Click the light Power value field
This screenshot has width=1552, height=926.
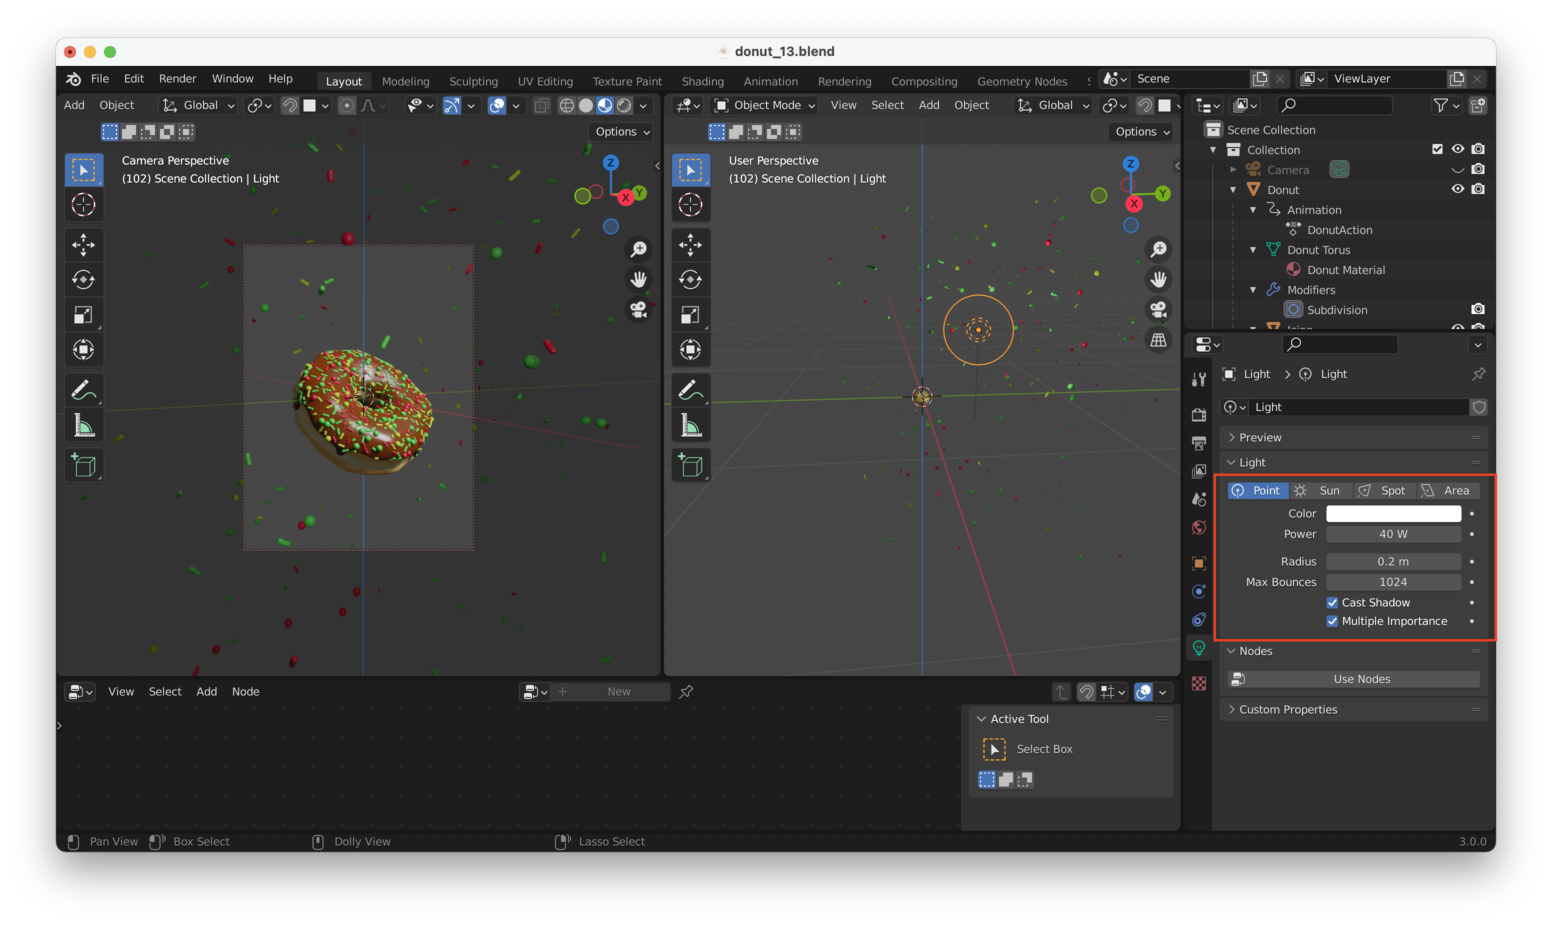point(1393,534)
